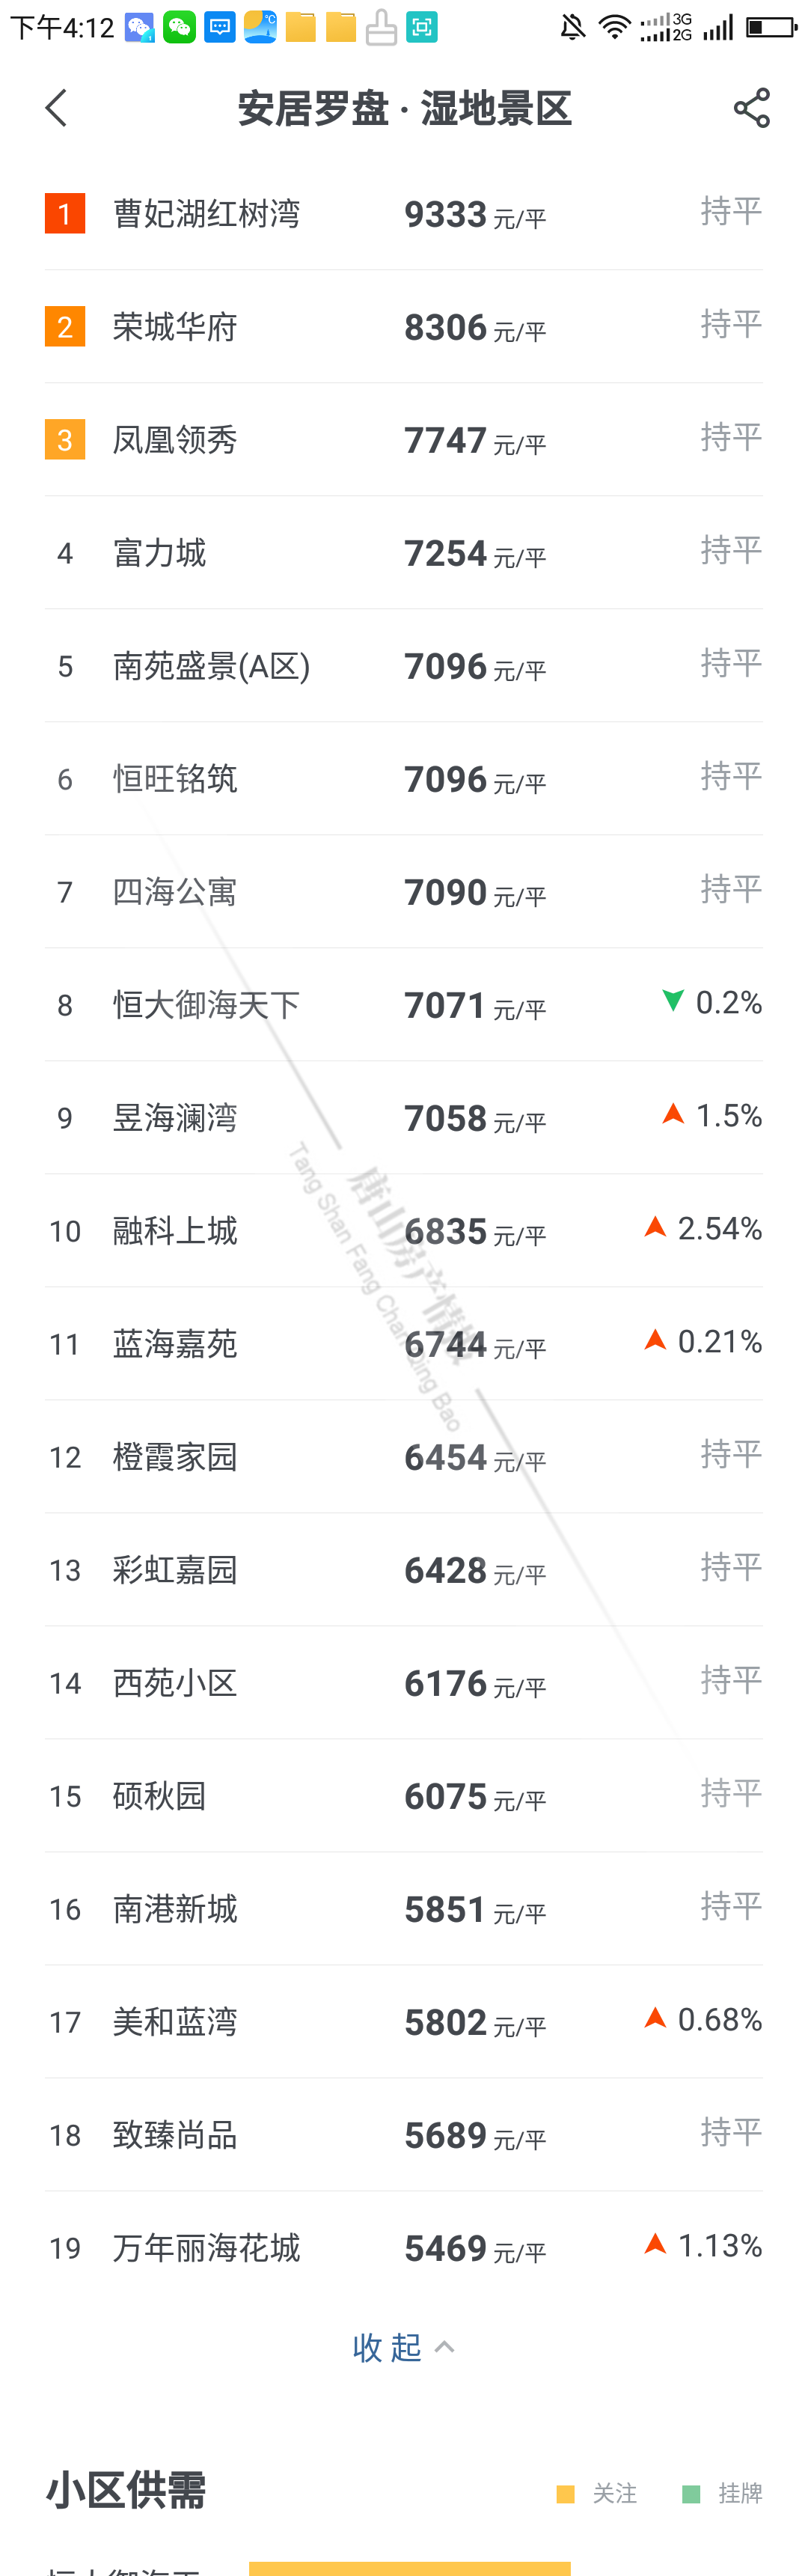Toggle the 挂牌 legend item

[723, 2493]
